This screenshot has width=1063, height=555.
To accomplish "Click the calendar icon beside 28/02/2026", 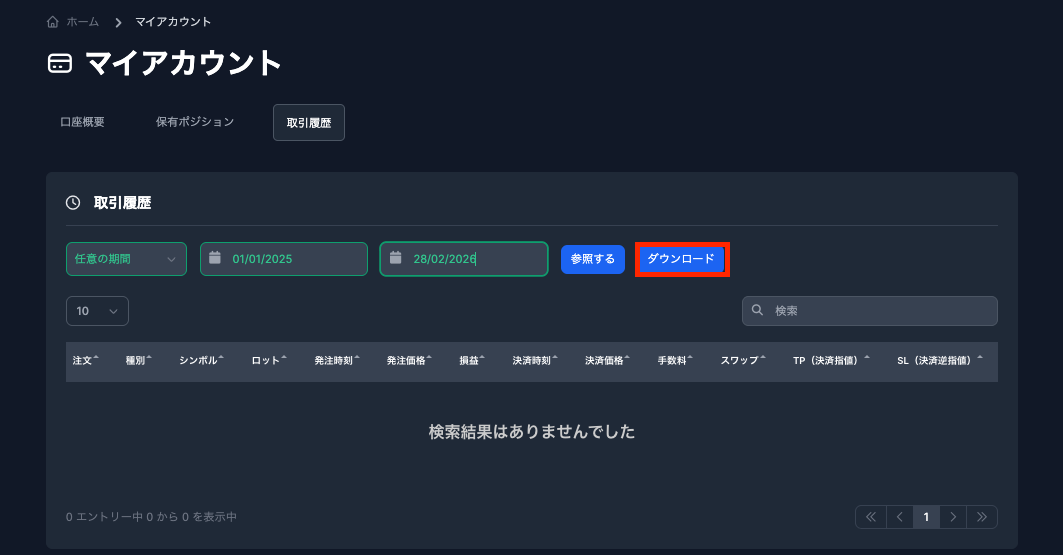I will tap(395, 258).
